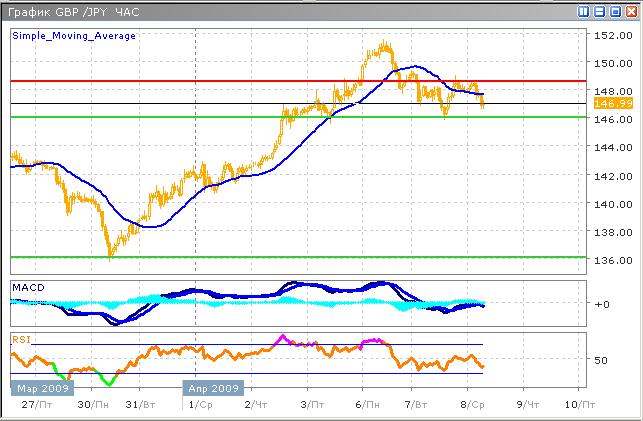Click the 1/Ср date label

201,405
